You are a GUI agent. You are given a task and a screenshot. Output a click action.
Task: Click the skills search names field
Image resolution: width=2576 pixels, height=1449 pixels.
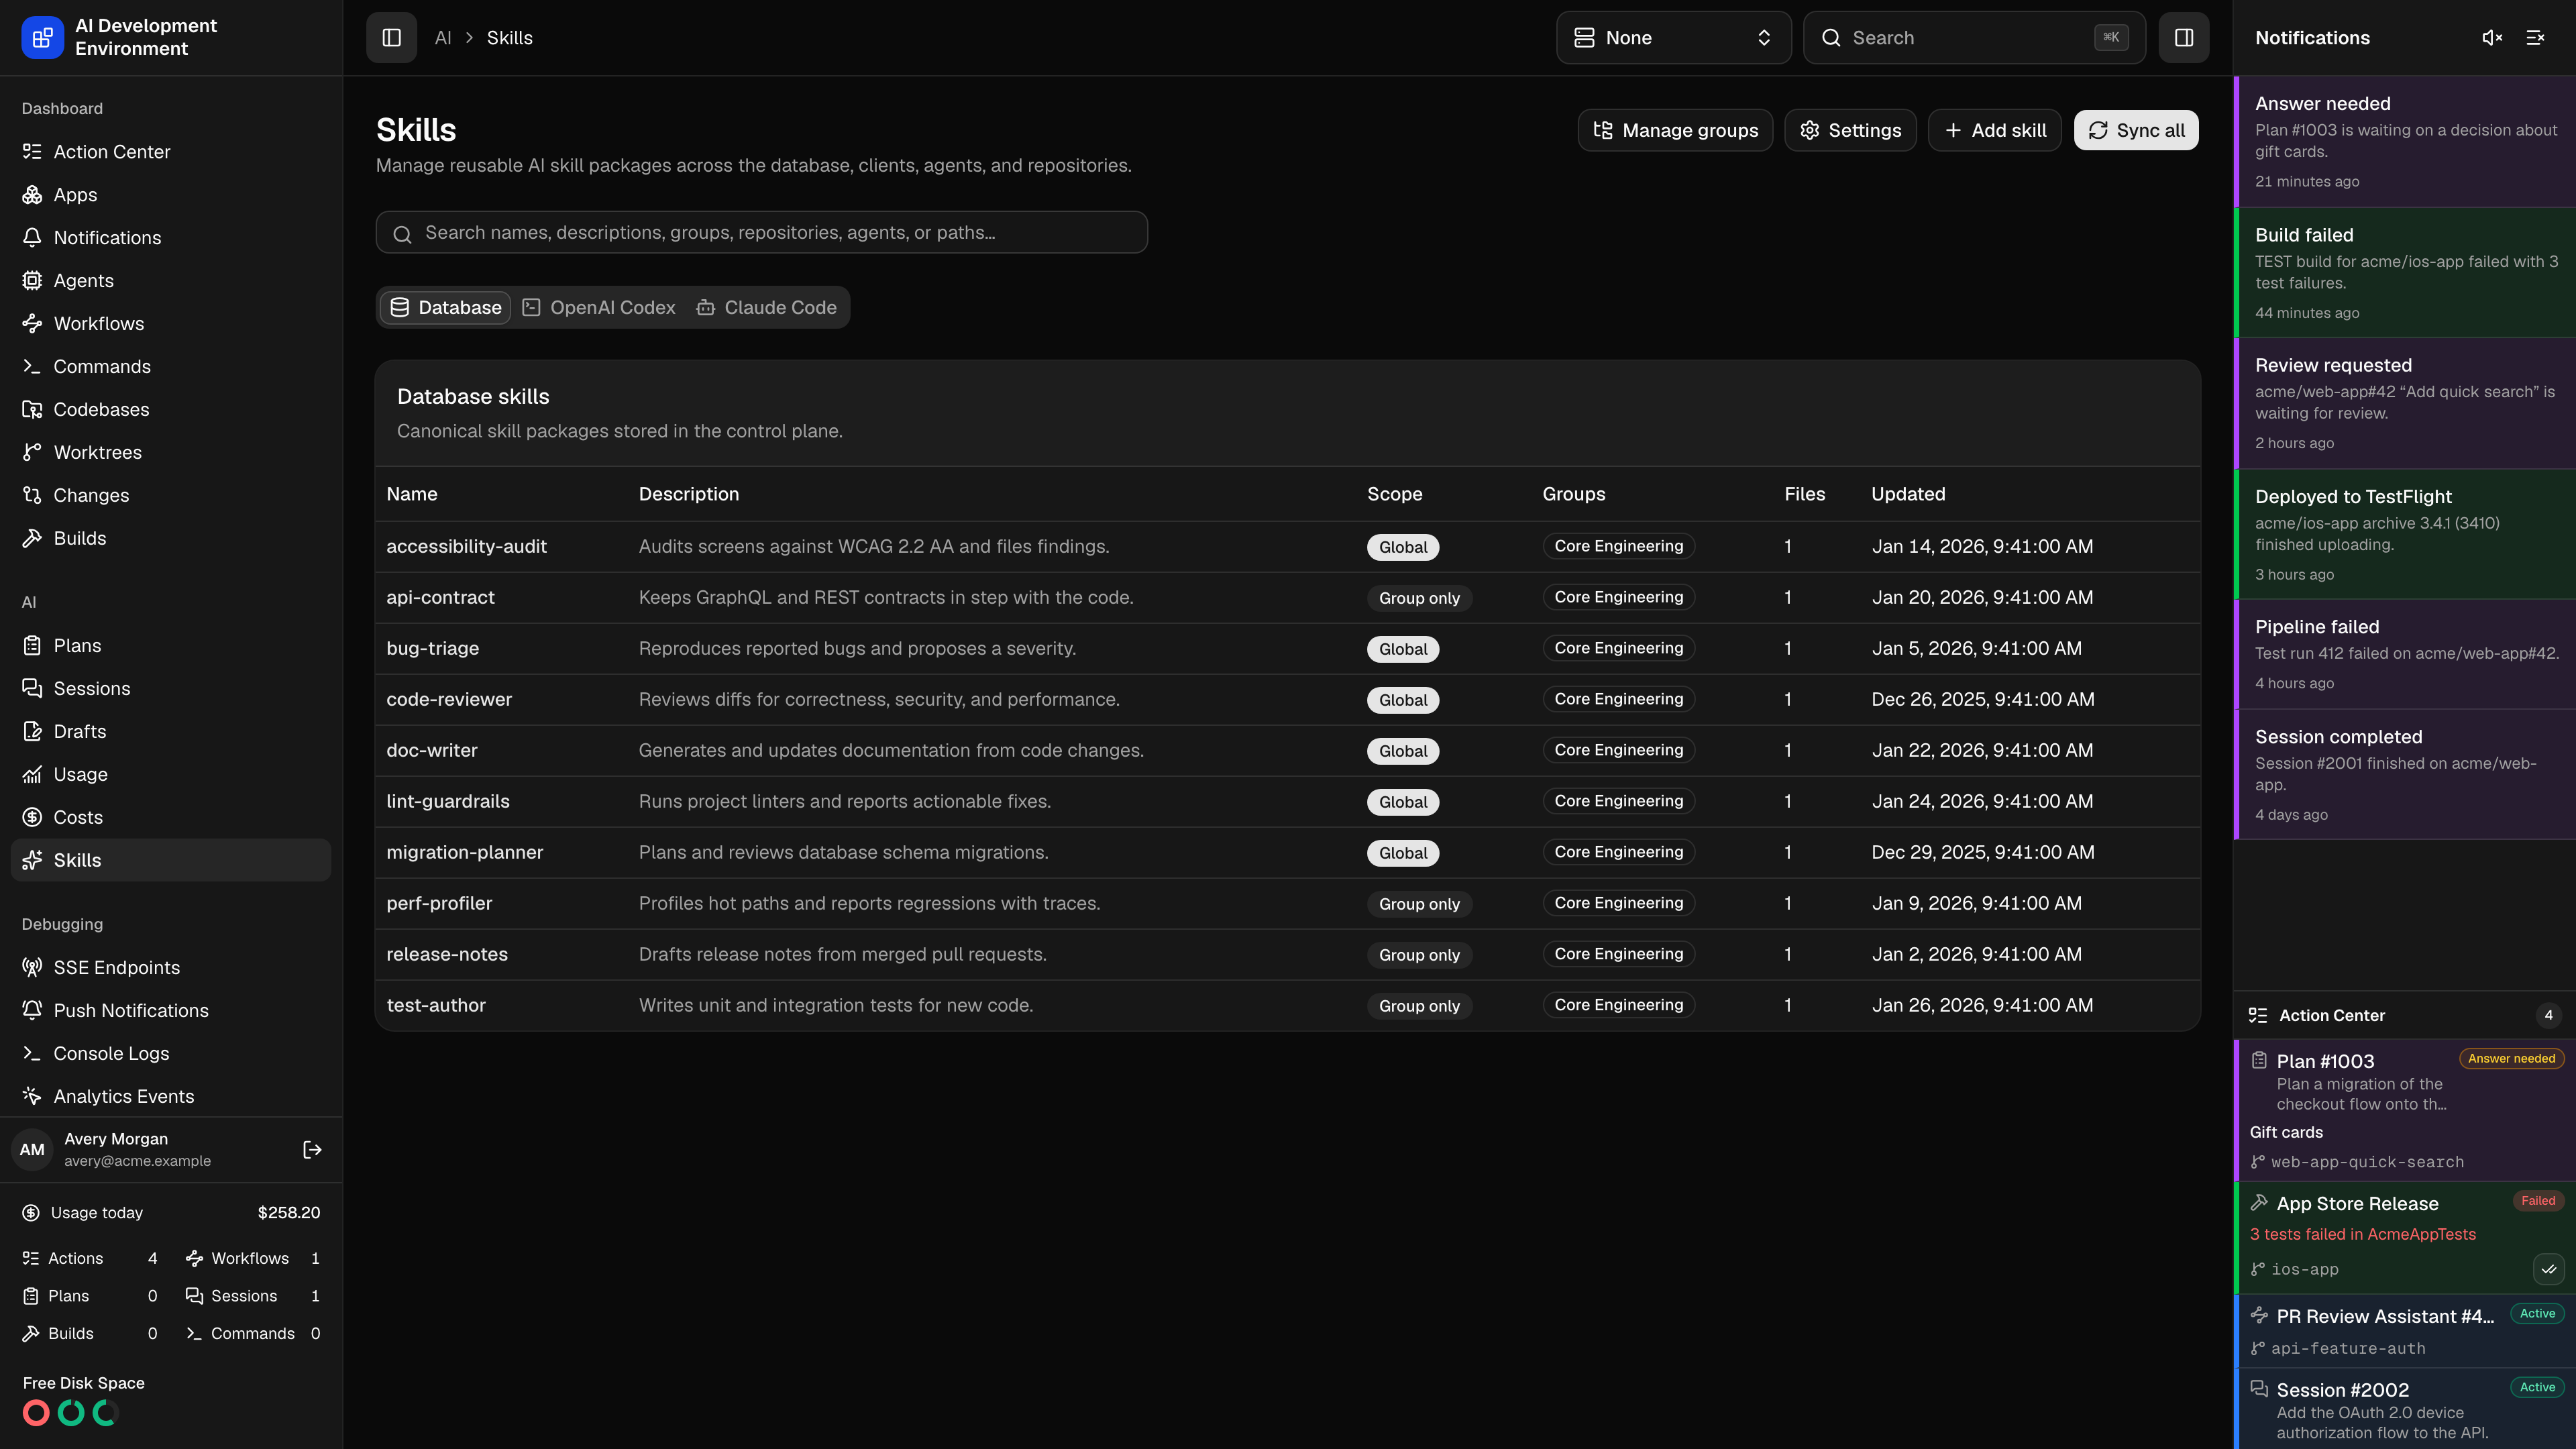click(x=762, y=232)
